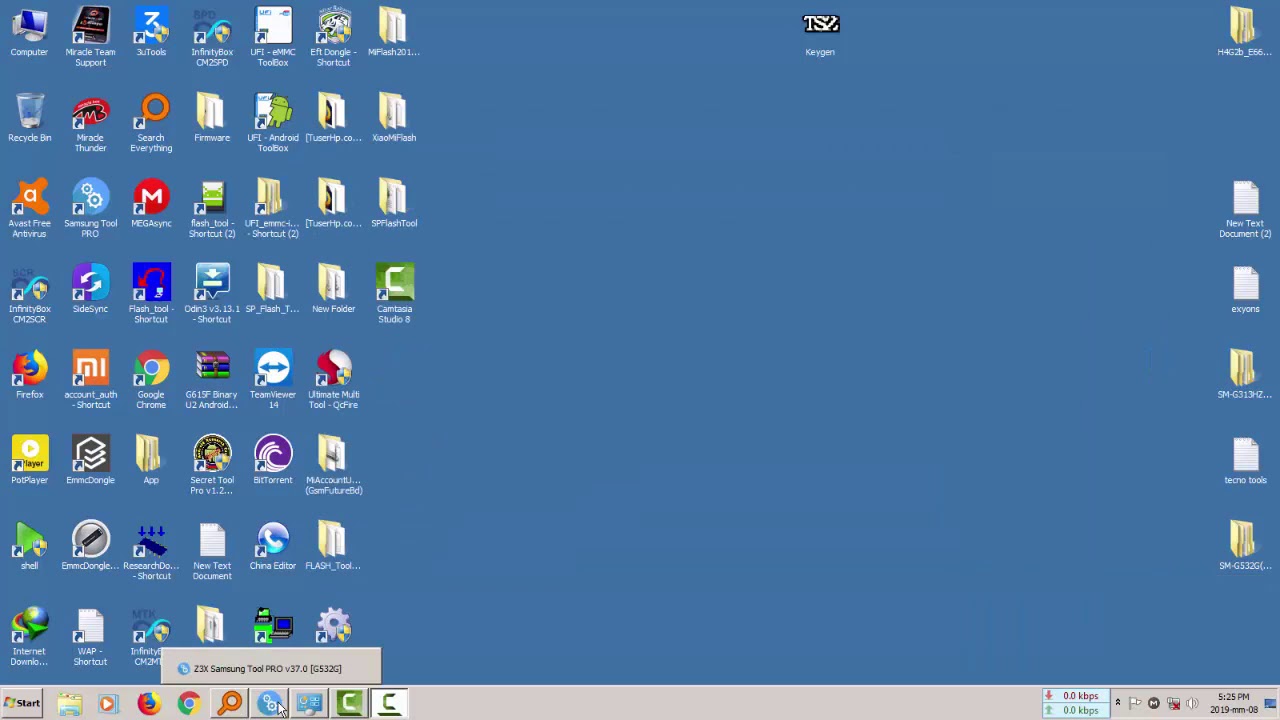Open WAP - Shortcut file
The image size is (1280, 720).
(90, 637)
